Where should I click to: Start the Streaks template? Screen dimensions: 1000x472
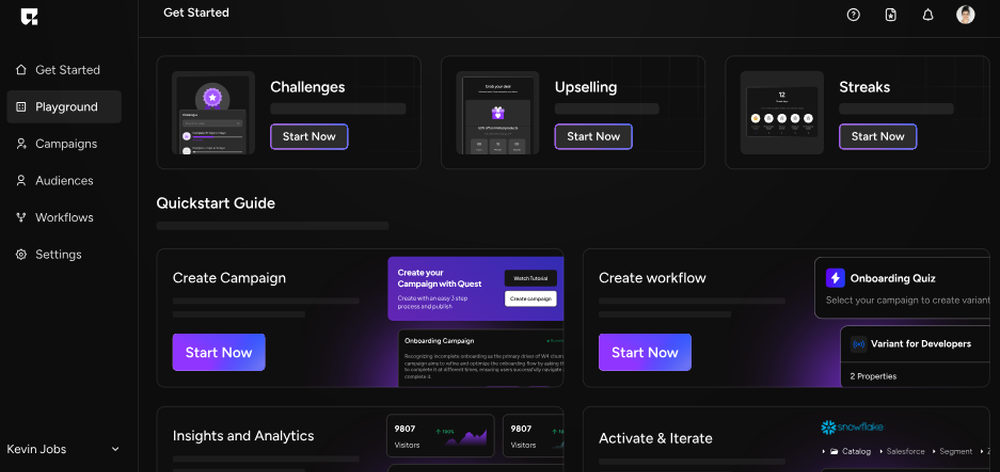(x=878, y=136)
